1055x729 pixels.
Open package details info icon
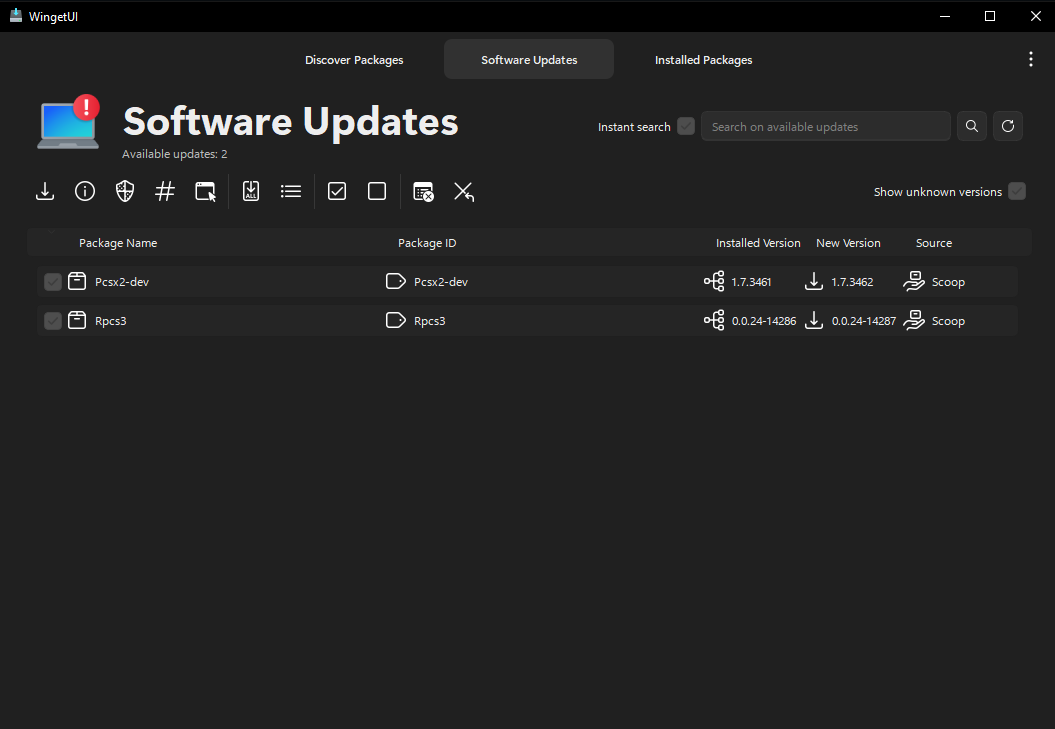85,192
